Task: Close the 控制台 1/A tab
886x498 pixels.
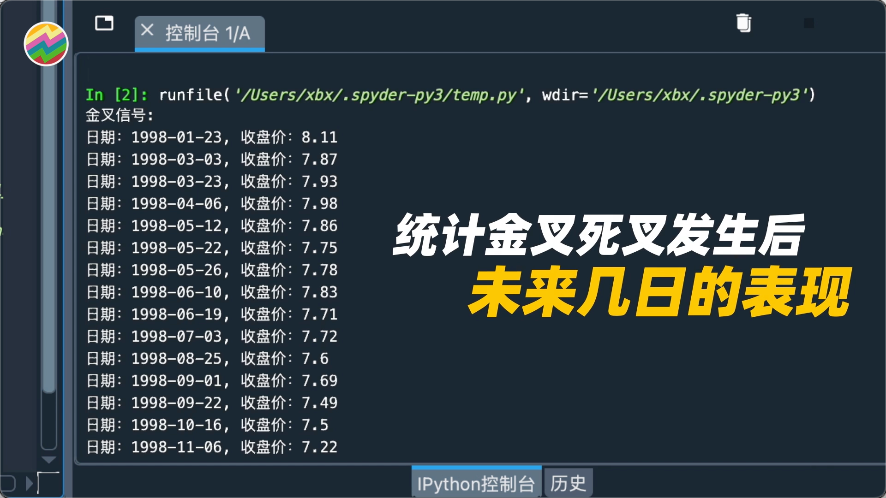Action: 148,32
